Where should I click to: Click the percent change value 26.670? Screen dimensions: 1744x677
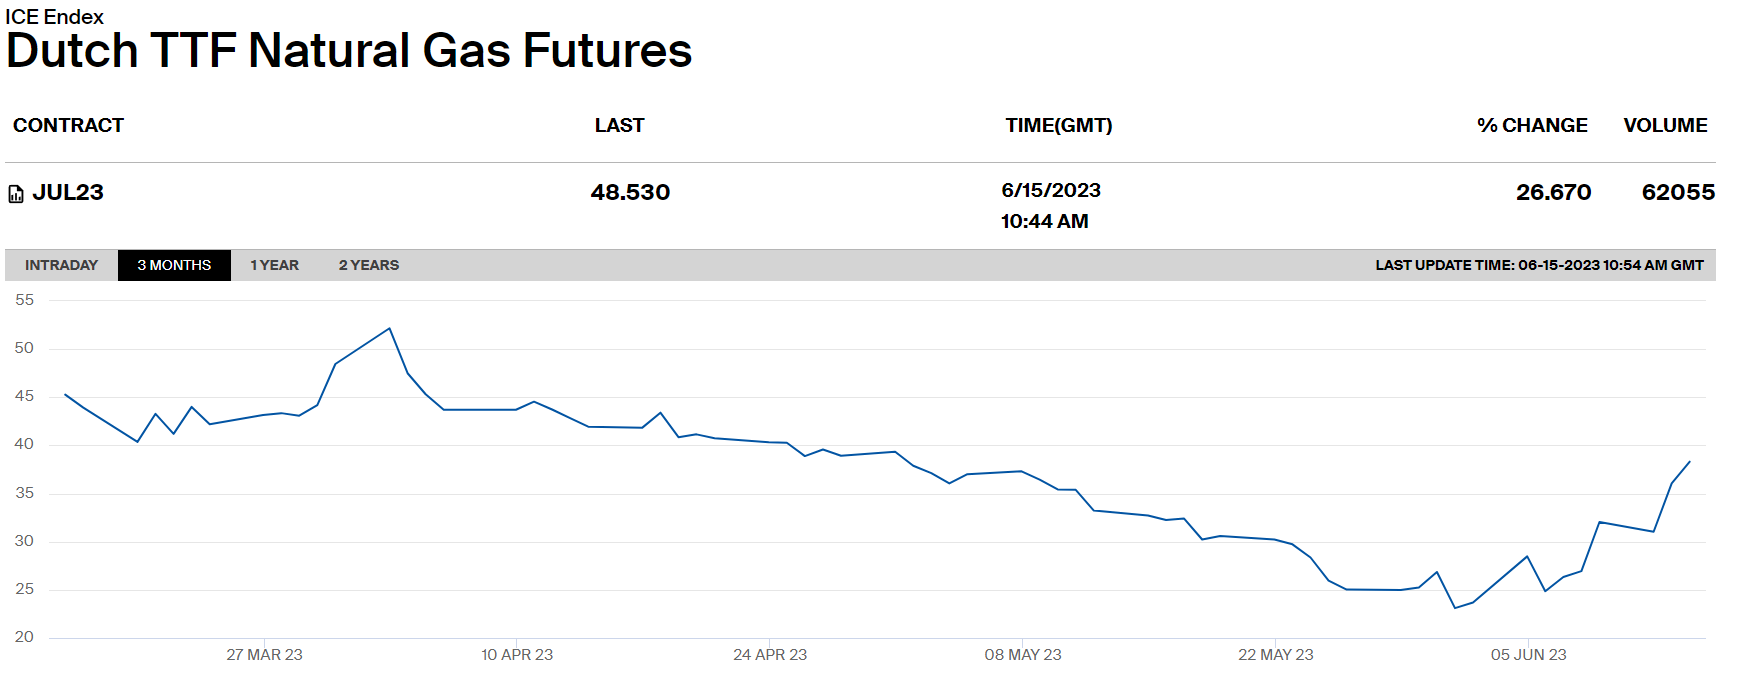coord(1553,192)
